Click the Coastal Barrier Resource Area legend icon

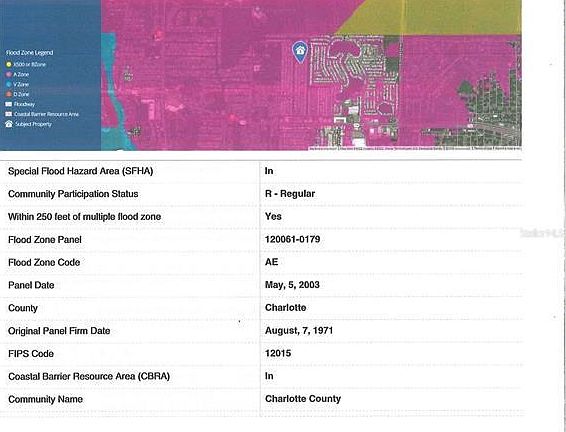pos(9,114)
